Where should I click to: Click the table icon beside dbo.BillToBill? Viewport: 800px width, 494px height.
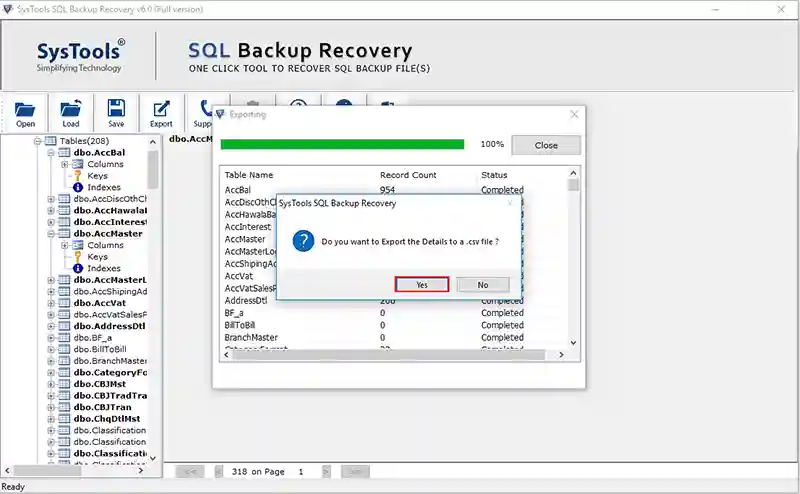tap(64, 350)
